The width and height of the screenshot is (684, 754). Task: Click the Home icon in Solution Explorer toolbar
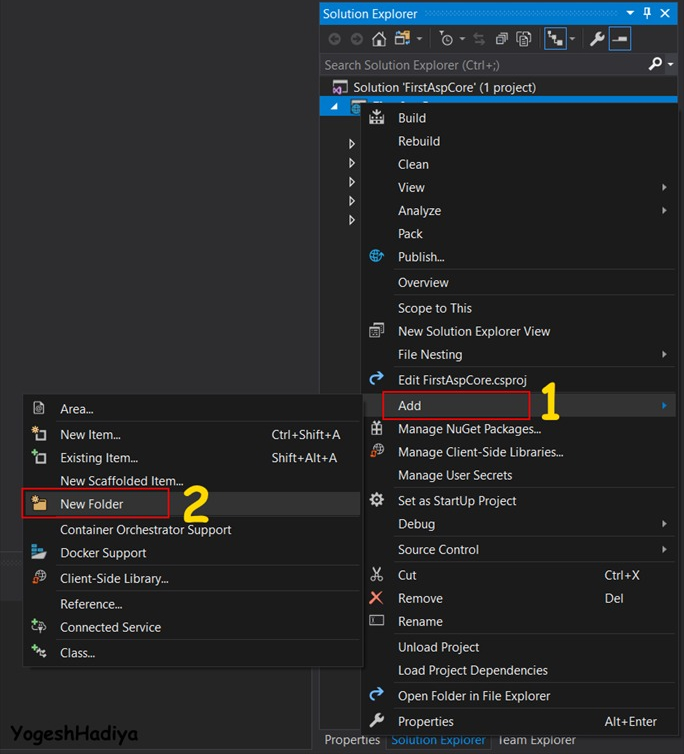[379, 39]
